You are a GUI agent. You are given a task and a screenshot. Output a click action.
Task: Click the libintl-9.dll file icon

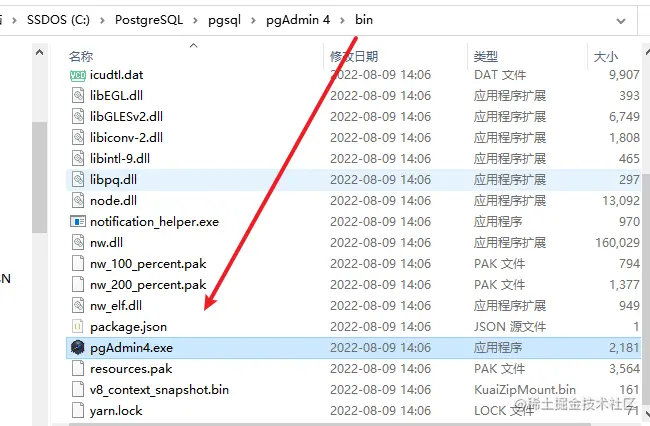[x=78, y=158]
